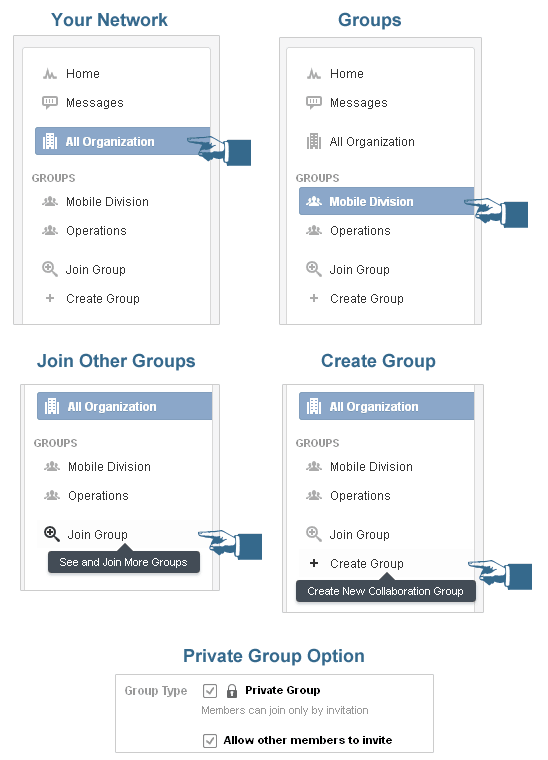This screenshot has width=548, height=760.
Task: Click the Create New Collaboration Group tooltip
Action: pos(386,591)
